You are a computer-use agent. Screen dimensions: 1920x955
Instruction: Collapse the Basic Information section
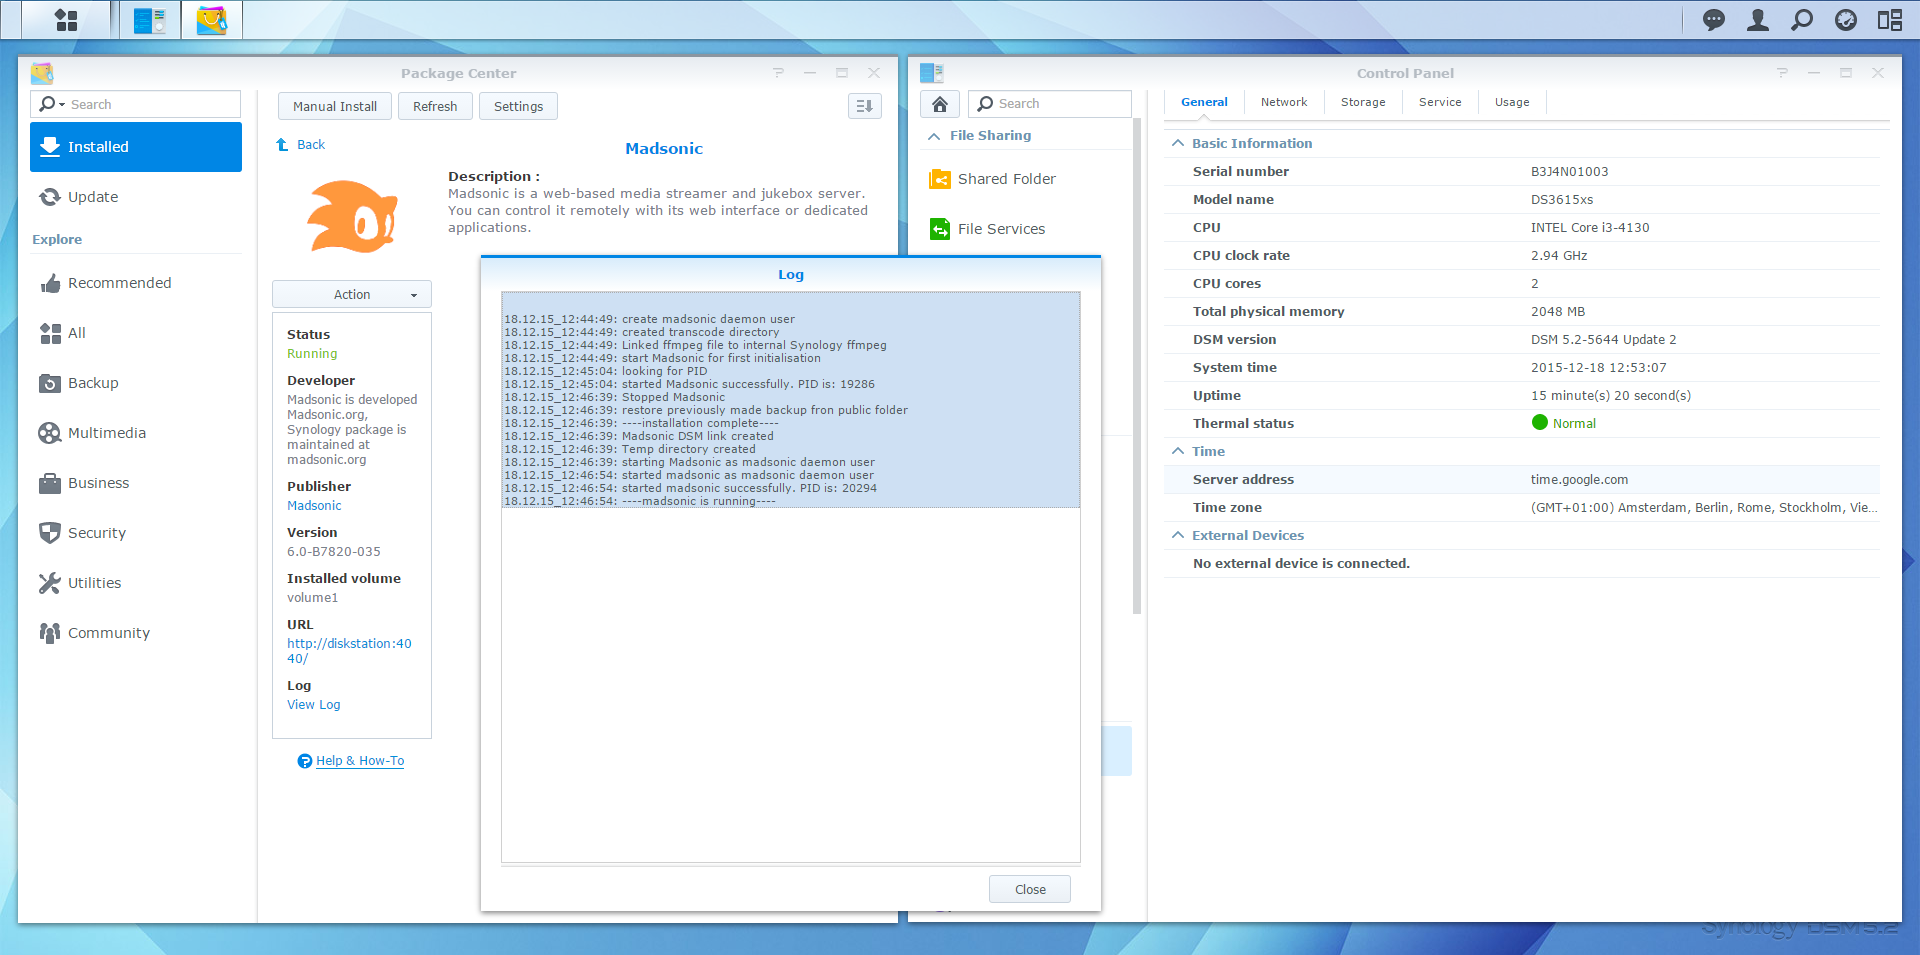[1178, 144]
